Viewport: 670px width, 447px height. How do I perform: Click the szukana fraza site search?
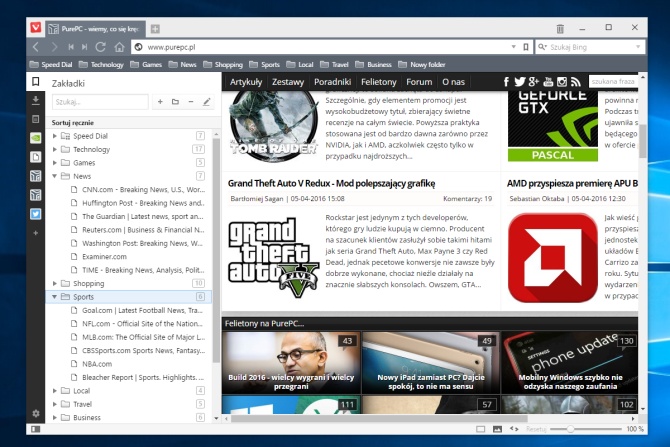[613, 81]
